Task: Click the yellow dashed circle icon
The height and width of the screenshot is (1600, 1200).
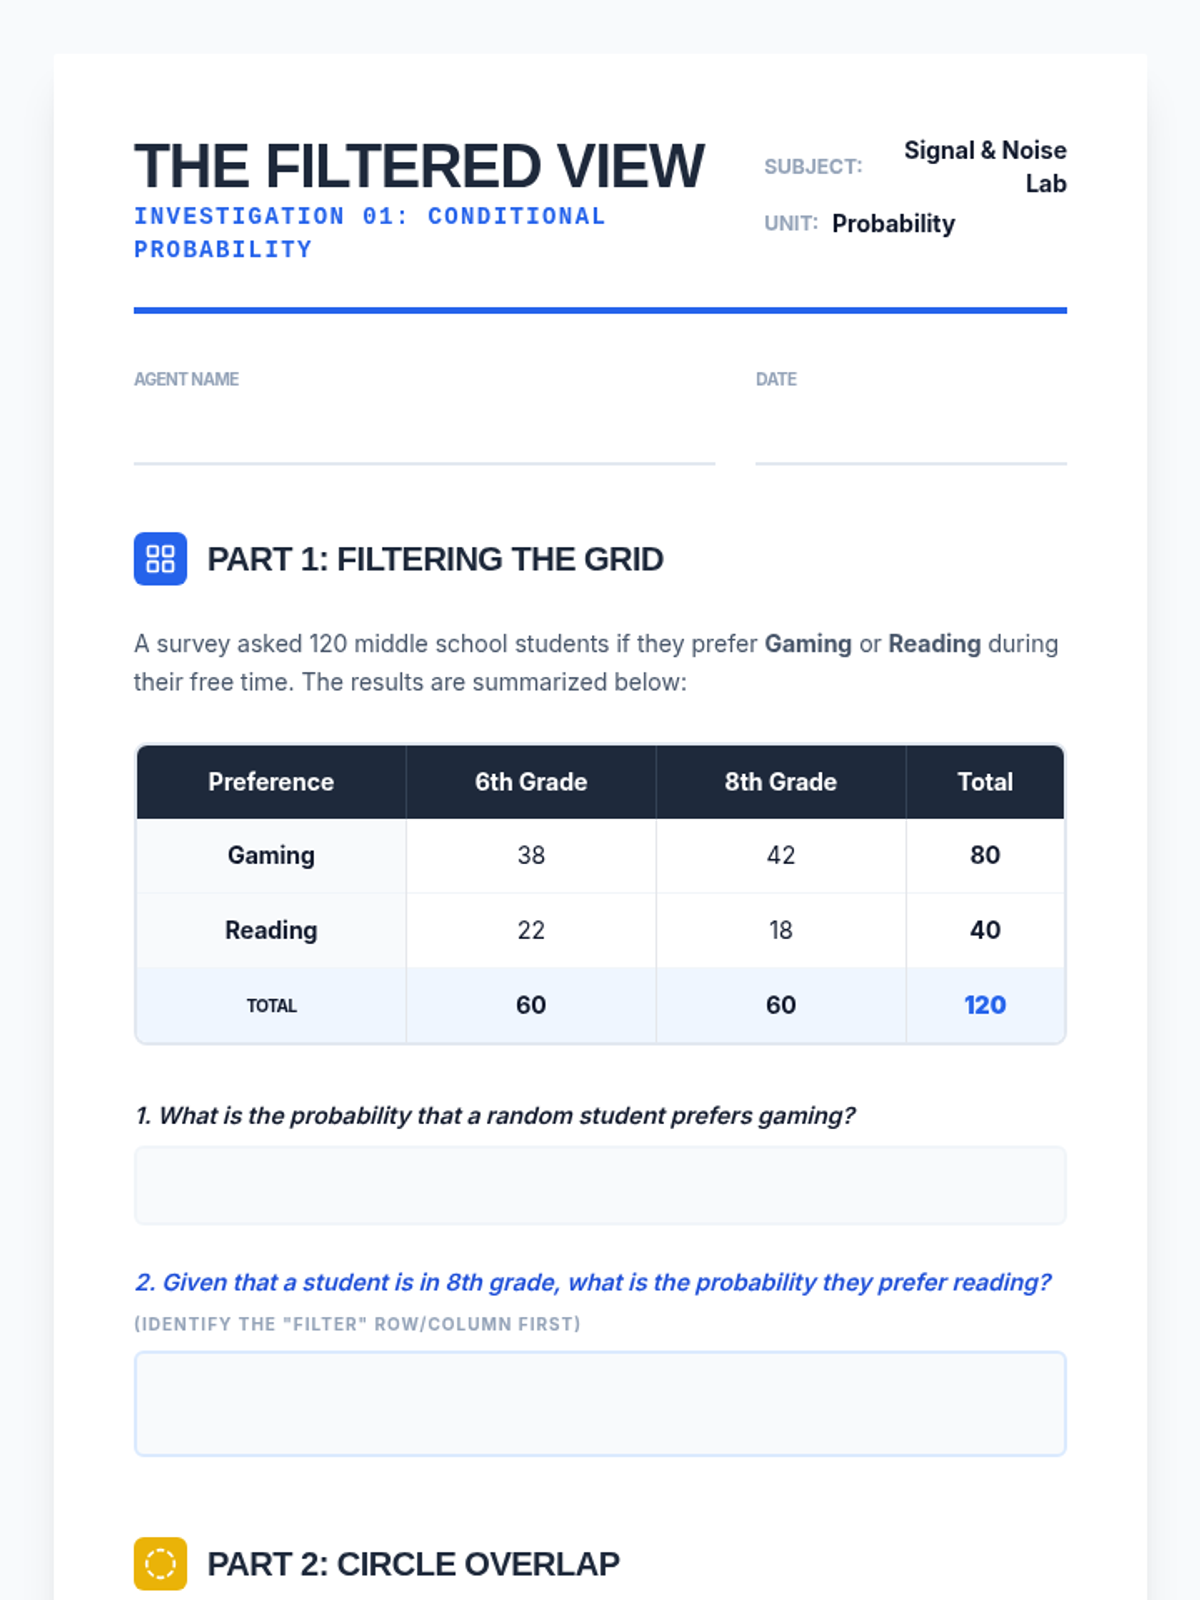Action: (x=160, y=1563)
